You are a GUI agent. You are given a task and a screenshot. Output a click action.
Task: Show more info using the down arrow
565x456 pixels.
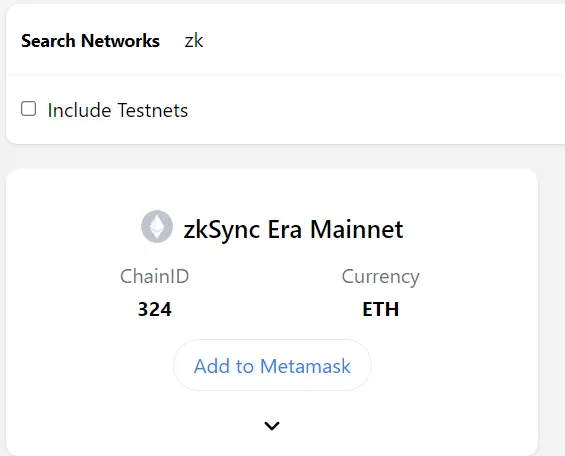pos(272,426)
